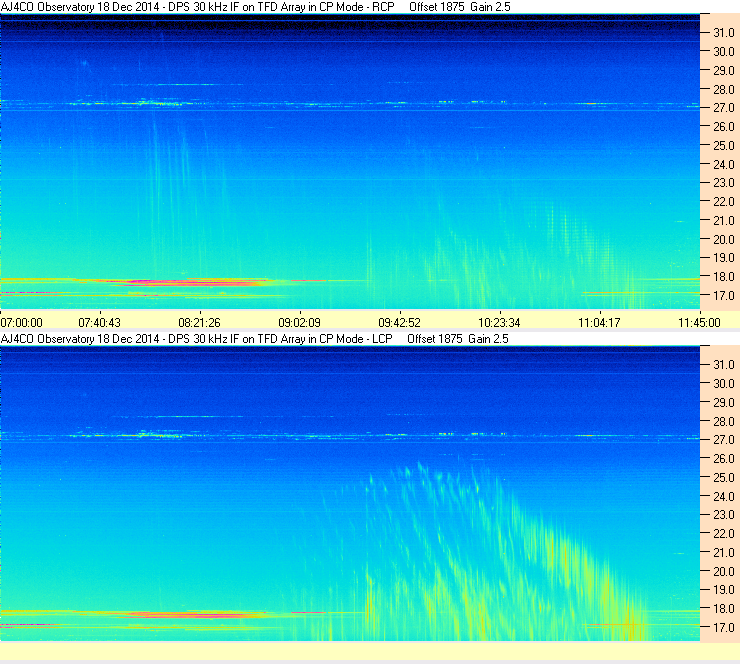Select the 21.0 tick on RCP chart axis
Screen dimensions: 740x664
click(724, 221)
